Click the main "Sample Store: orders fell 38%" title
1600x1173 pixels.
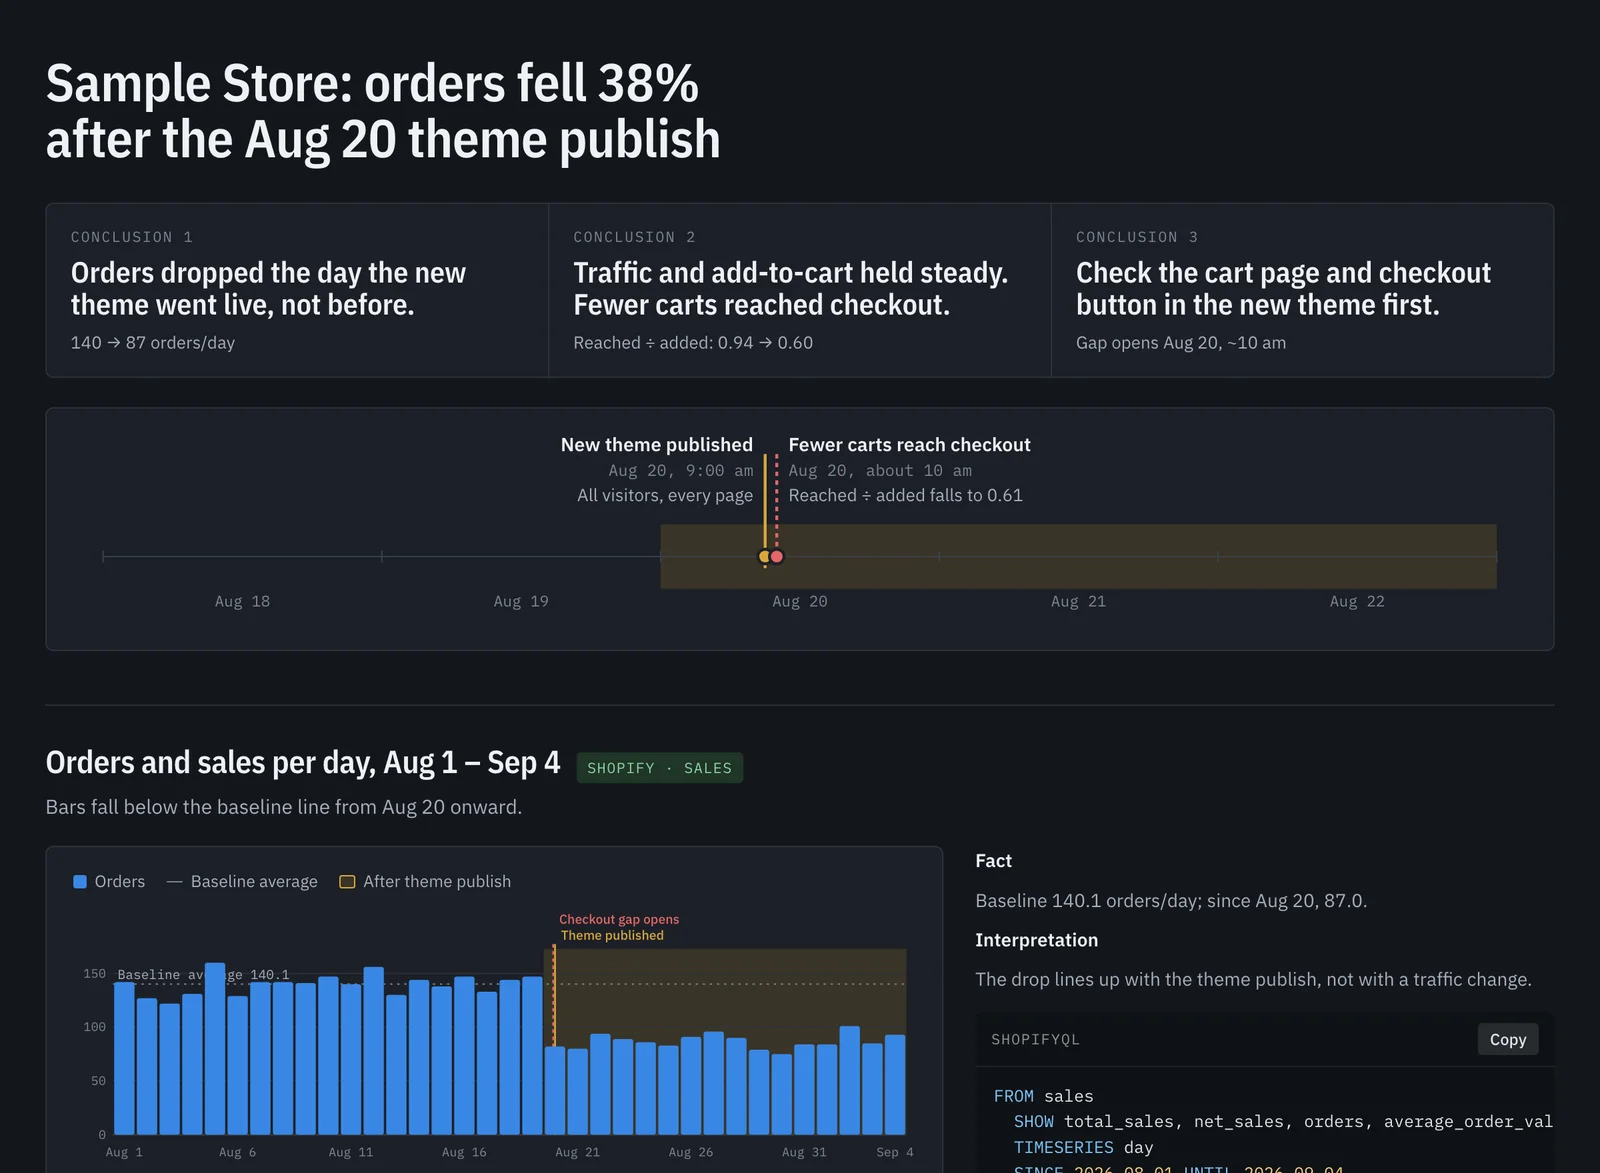(383, 111)
